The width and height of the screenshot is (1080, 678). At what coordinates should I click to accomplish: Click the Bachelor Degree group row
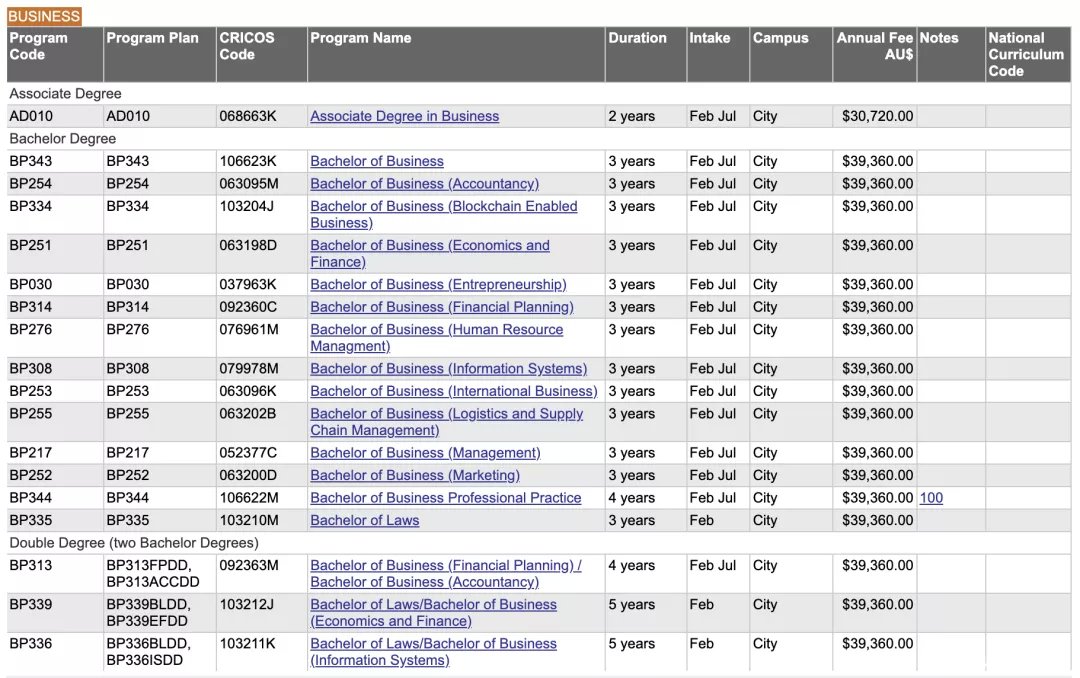tap(539, 138)
